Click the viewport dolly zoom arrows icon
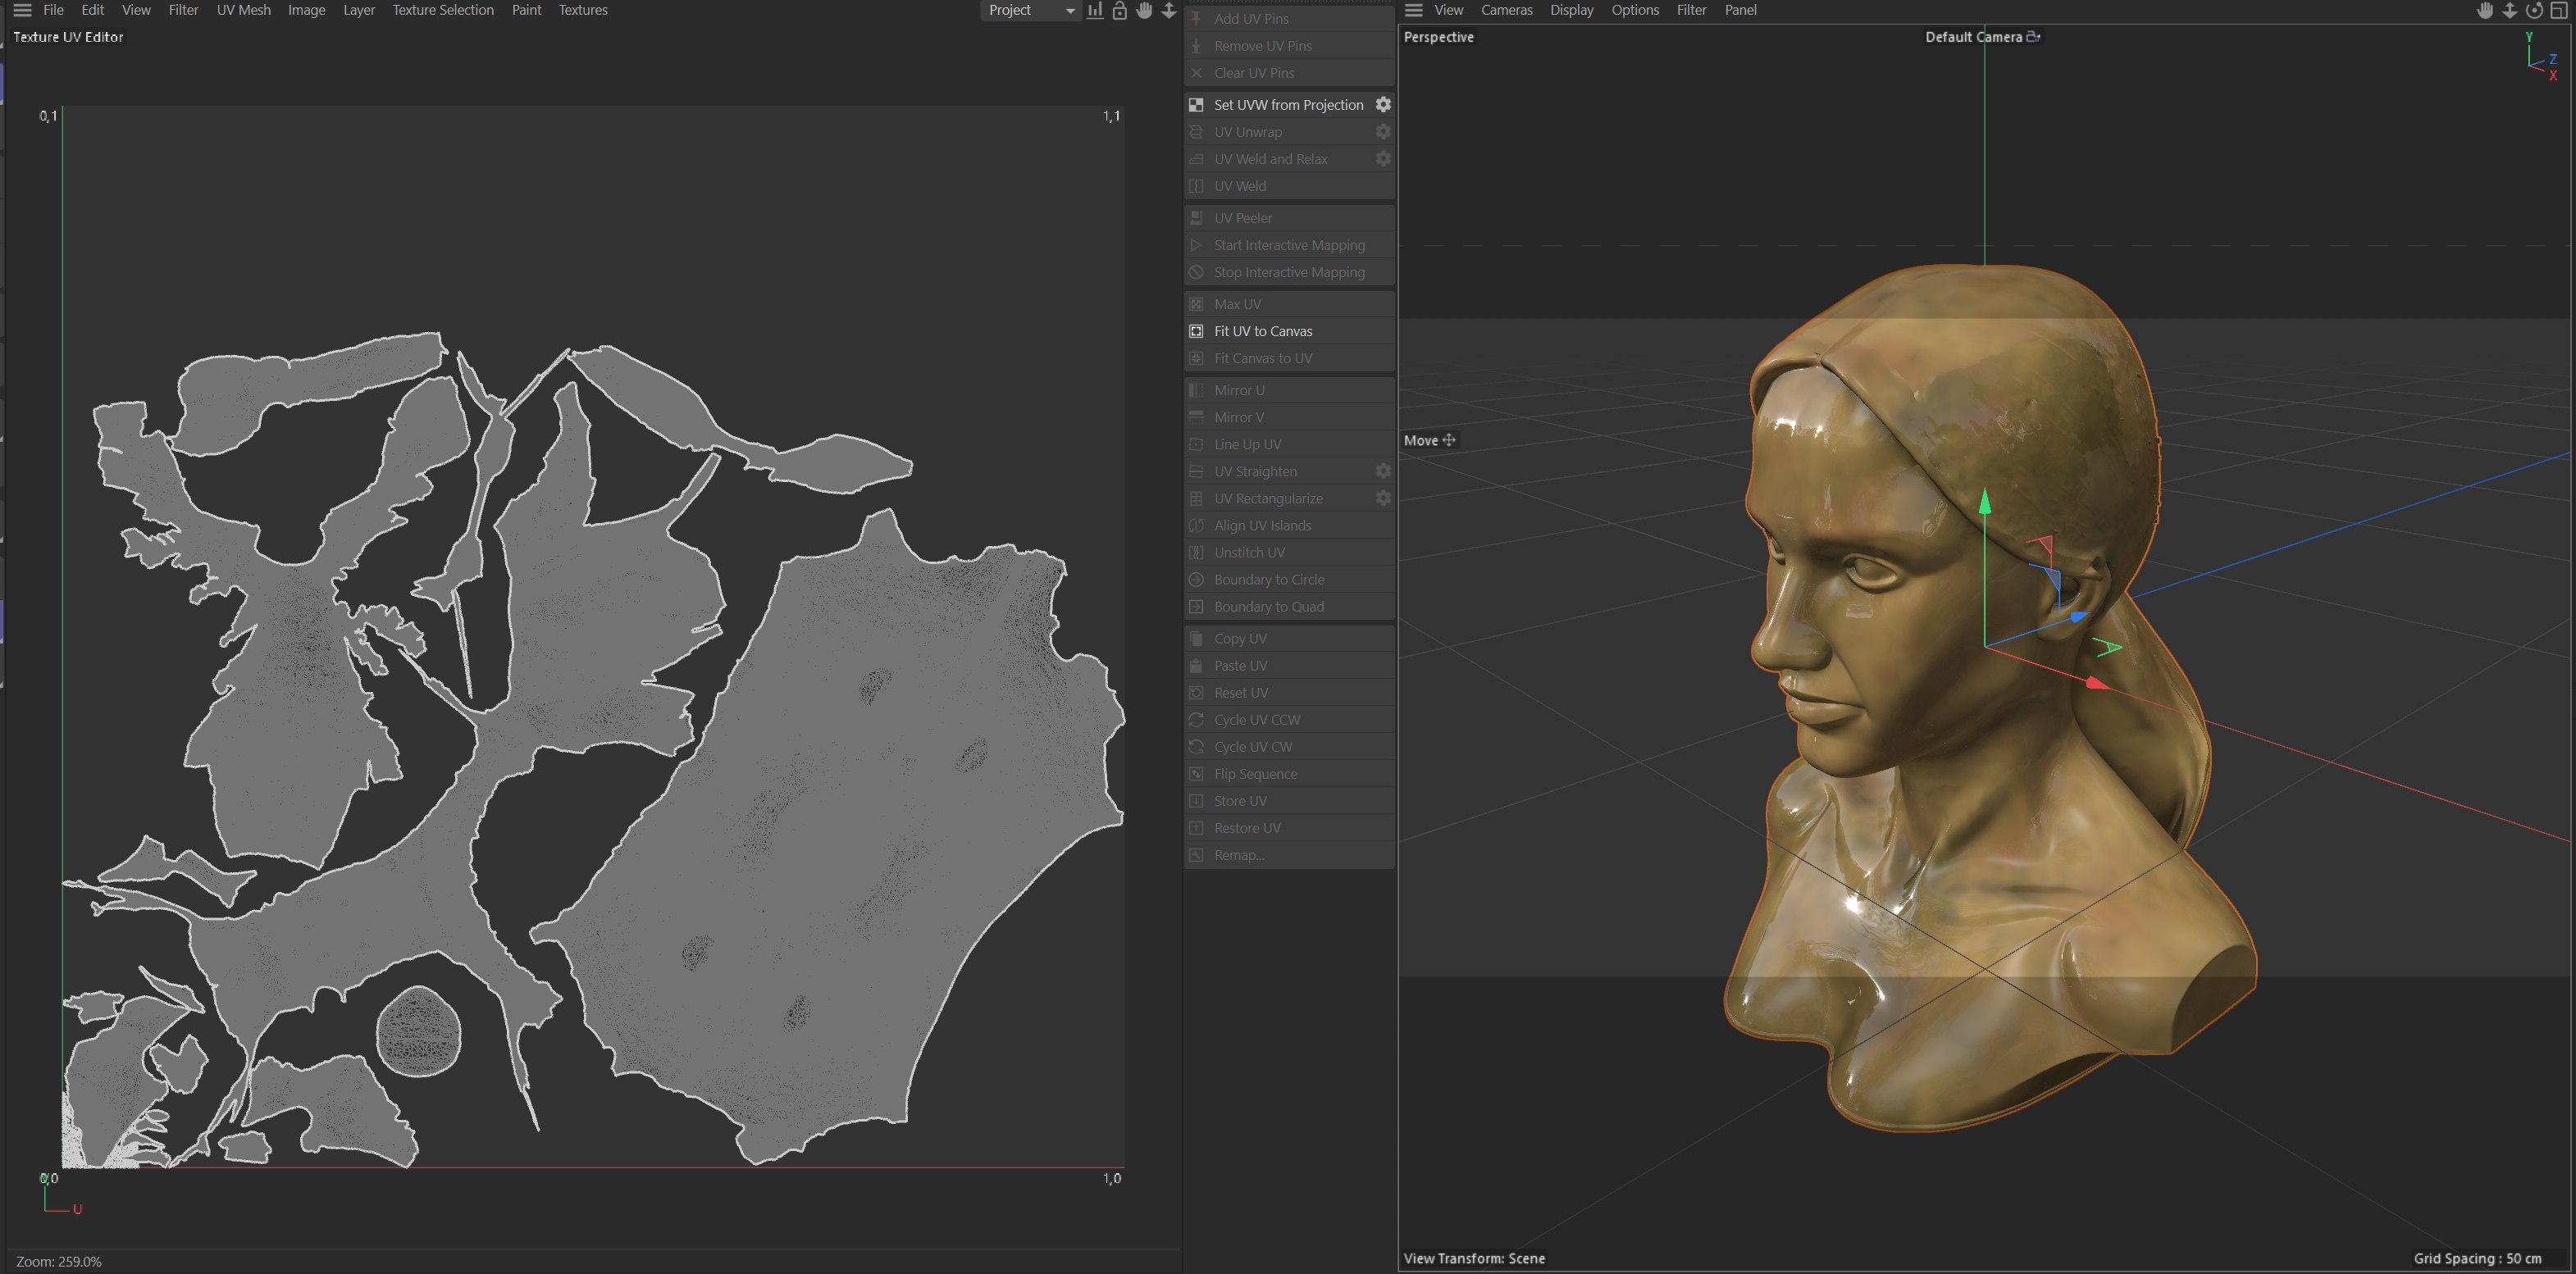Screen dimensions: 2576x1274 click(x=2510, y=10)
